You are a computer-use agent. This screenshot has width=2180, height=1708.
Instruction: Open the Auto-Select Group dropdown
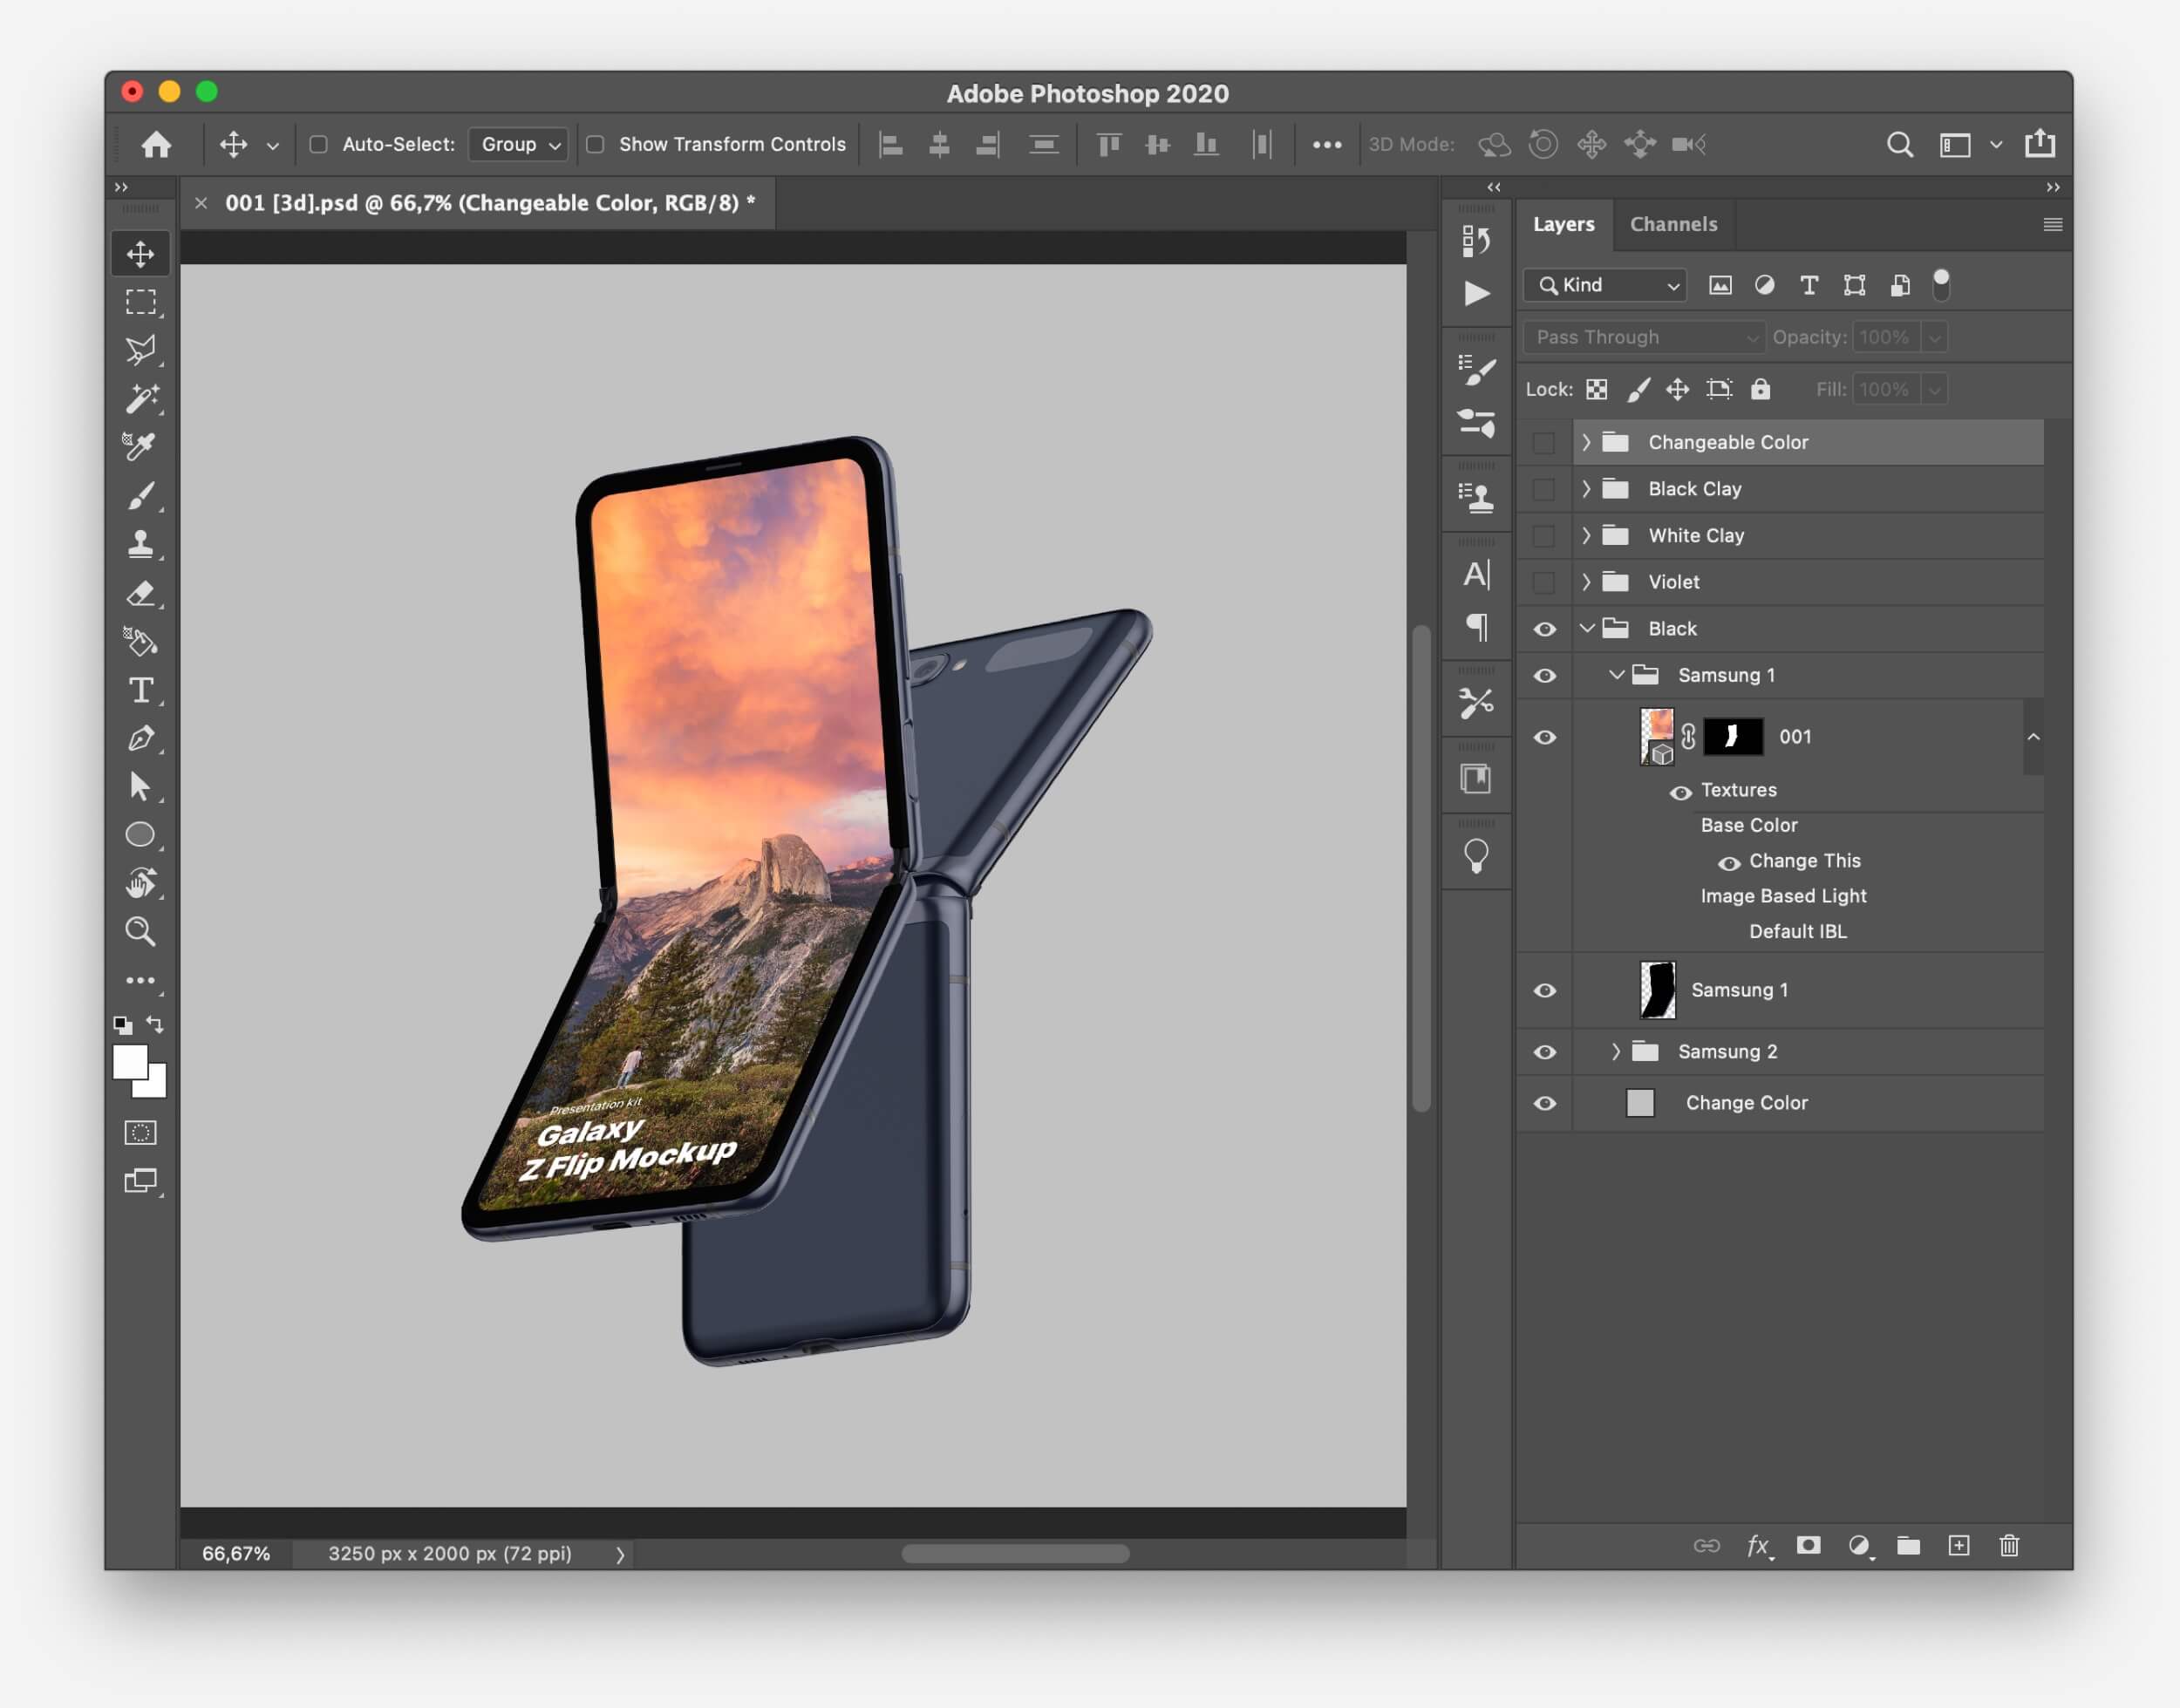[x=519, y=144]
